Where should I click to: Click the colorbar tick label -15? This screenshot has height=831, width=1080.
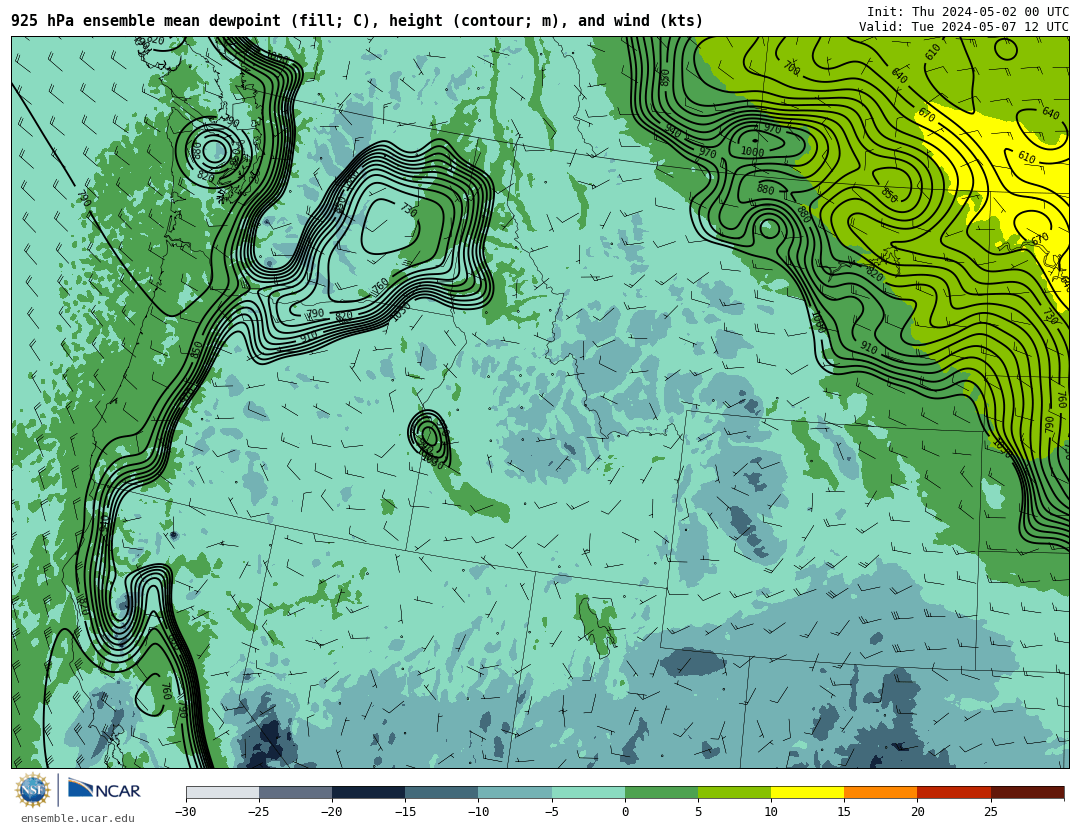(405, 812)
